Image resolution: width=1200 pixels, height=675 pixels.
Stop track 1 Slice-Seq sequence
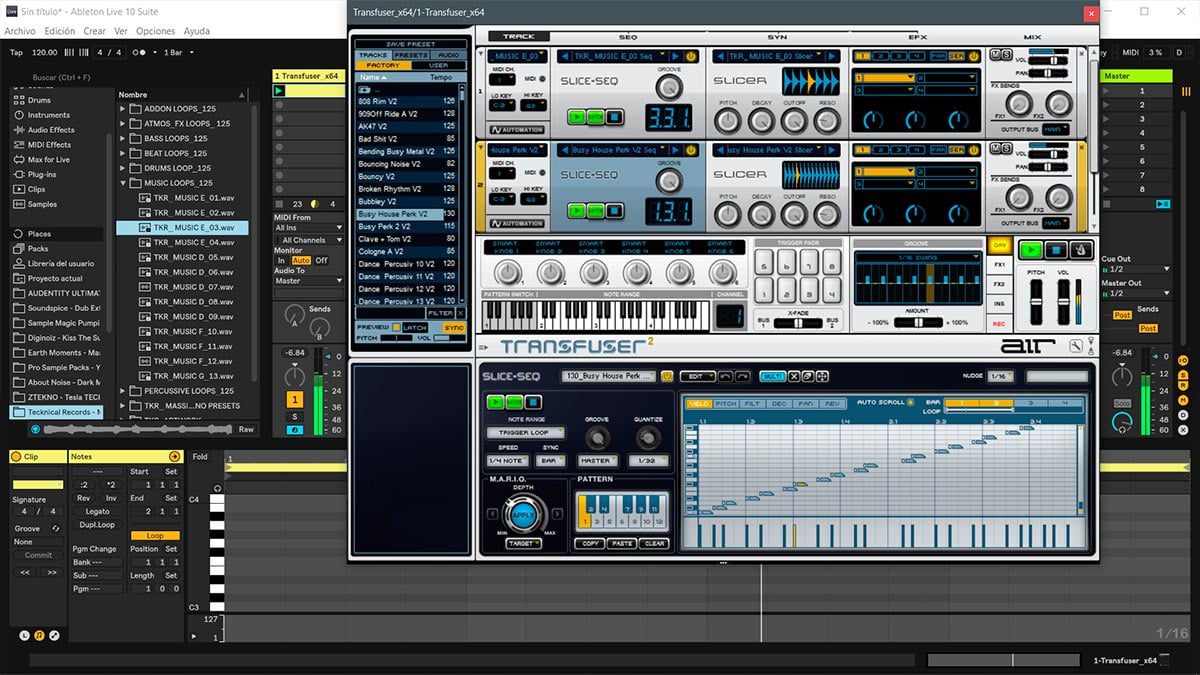(x=614, y=117)
